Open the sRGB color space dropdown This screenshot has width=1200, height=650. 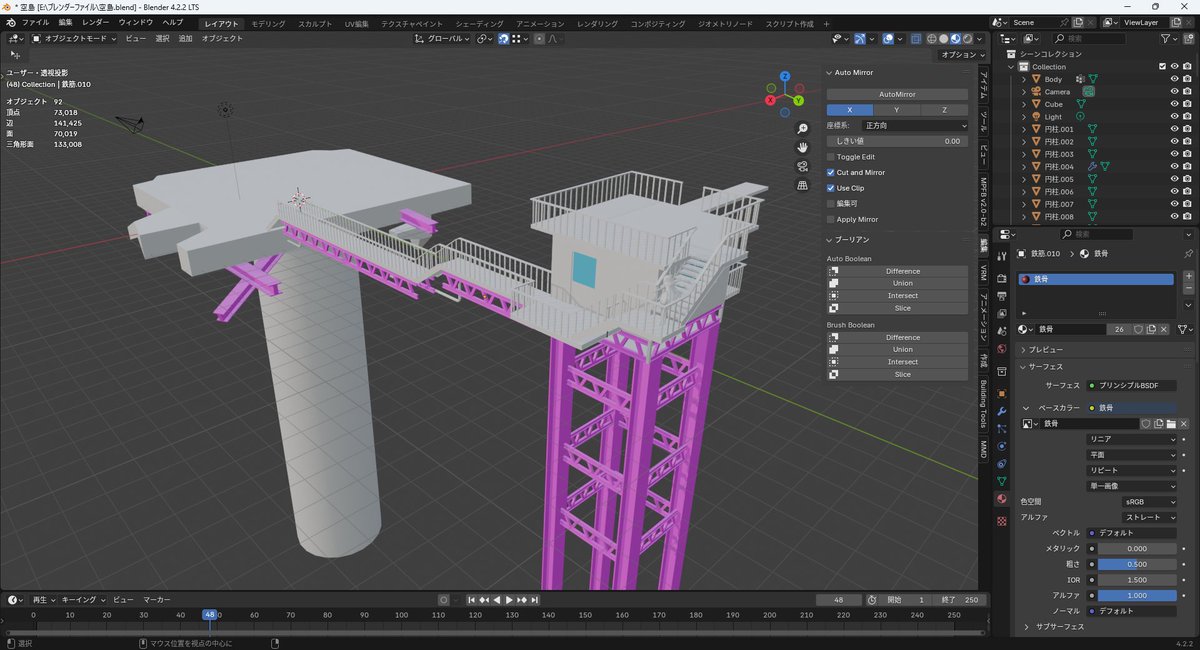[1147, 501]
